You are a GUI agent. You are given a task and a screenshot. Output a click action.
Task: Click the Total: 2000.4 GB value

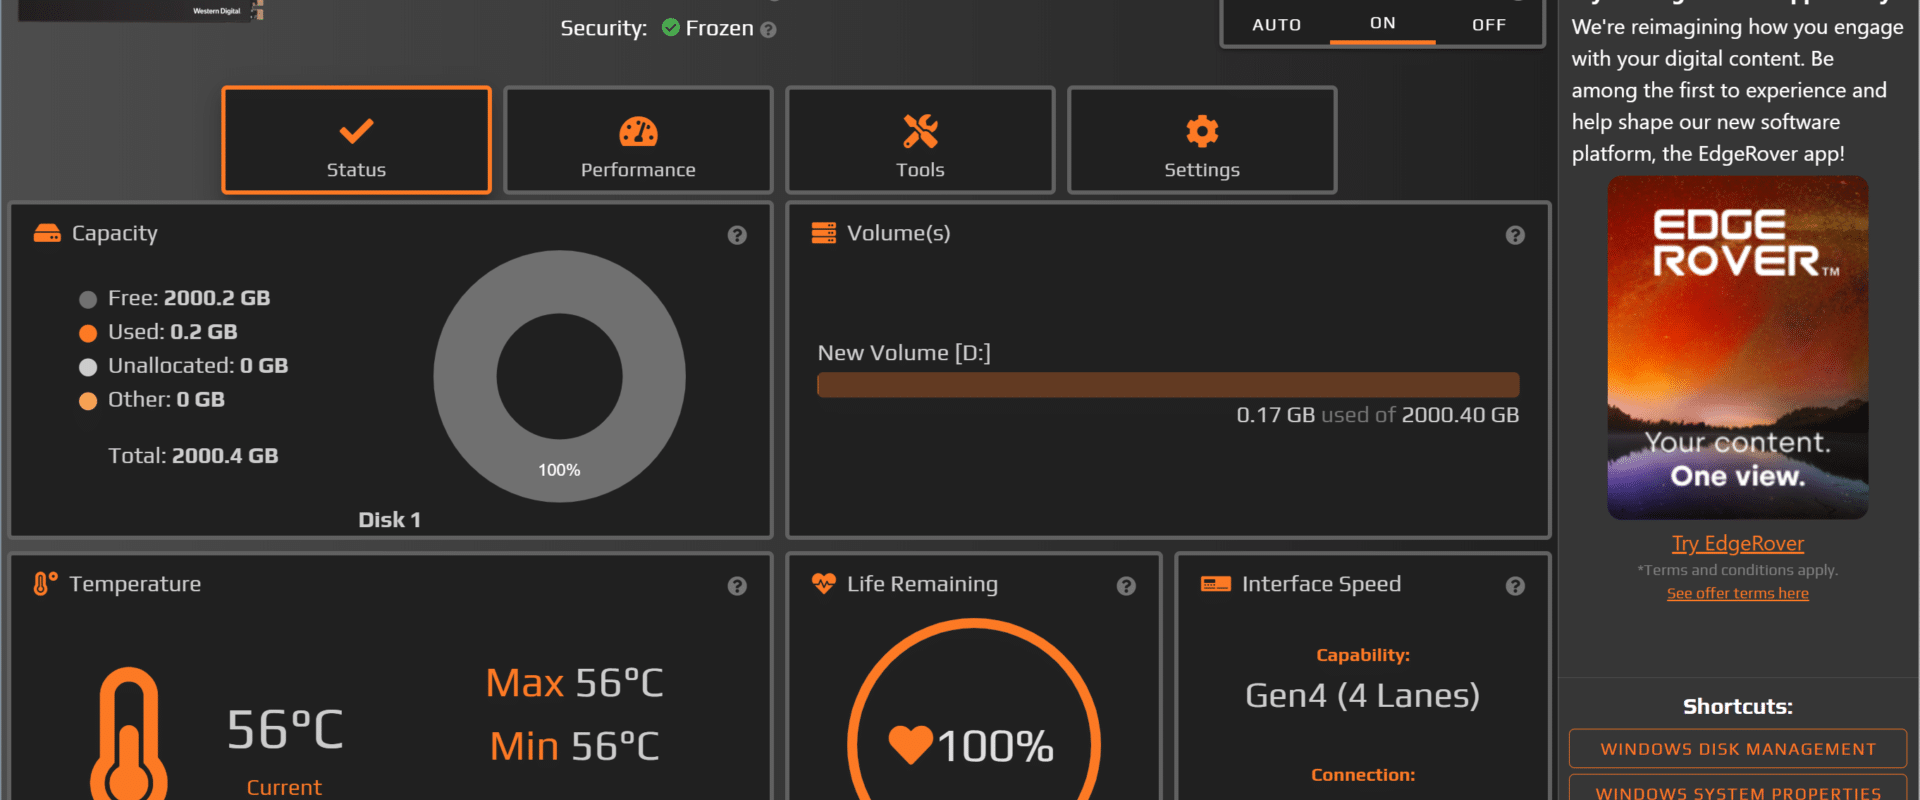pos(193,456)
